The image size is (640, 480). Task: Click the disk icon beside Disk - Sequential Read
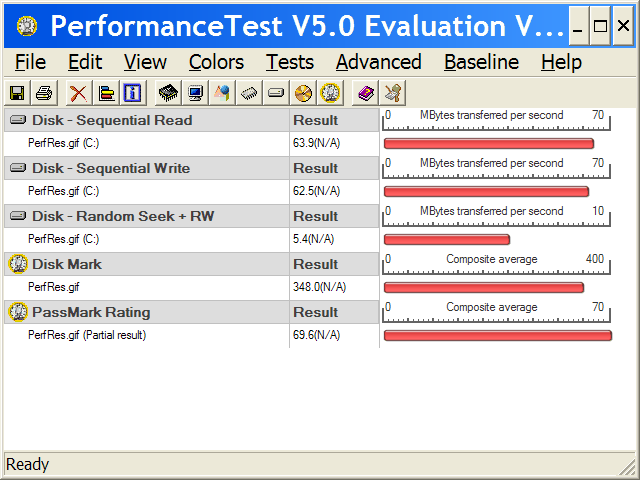click(18, 120)
